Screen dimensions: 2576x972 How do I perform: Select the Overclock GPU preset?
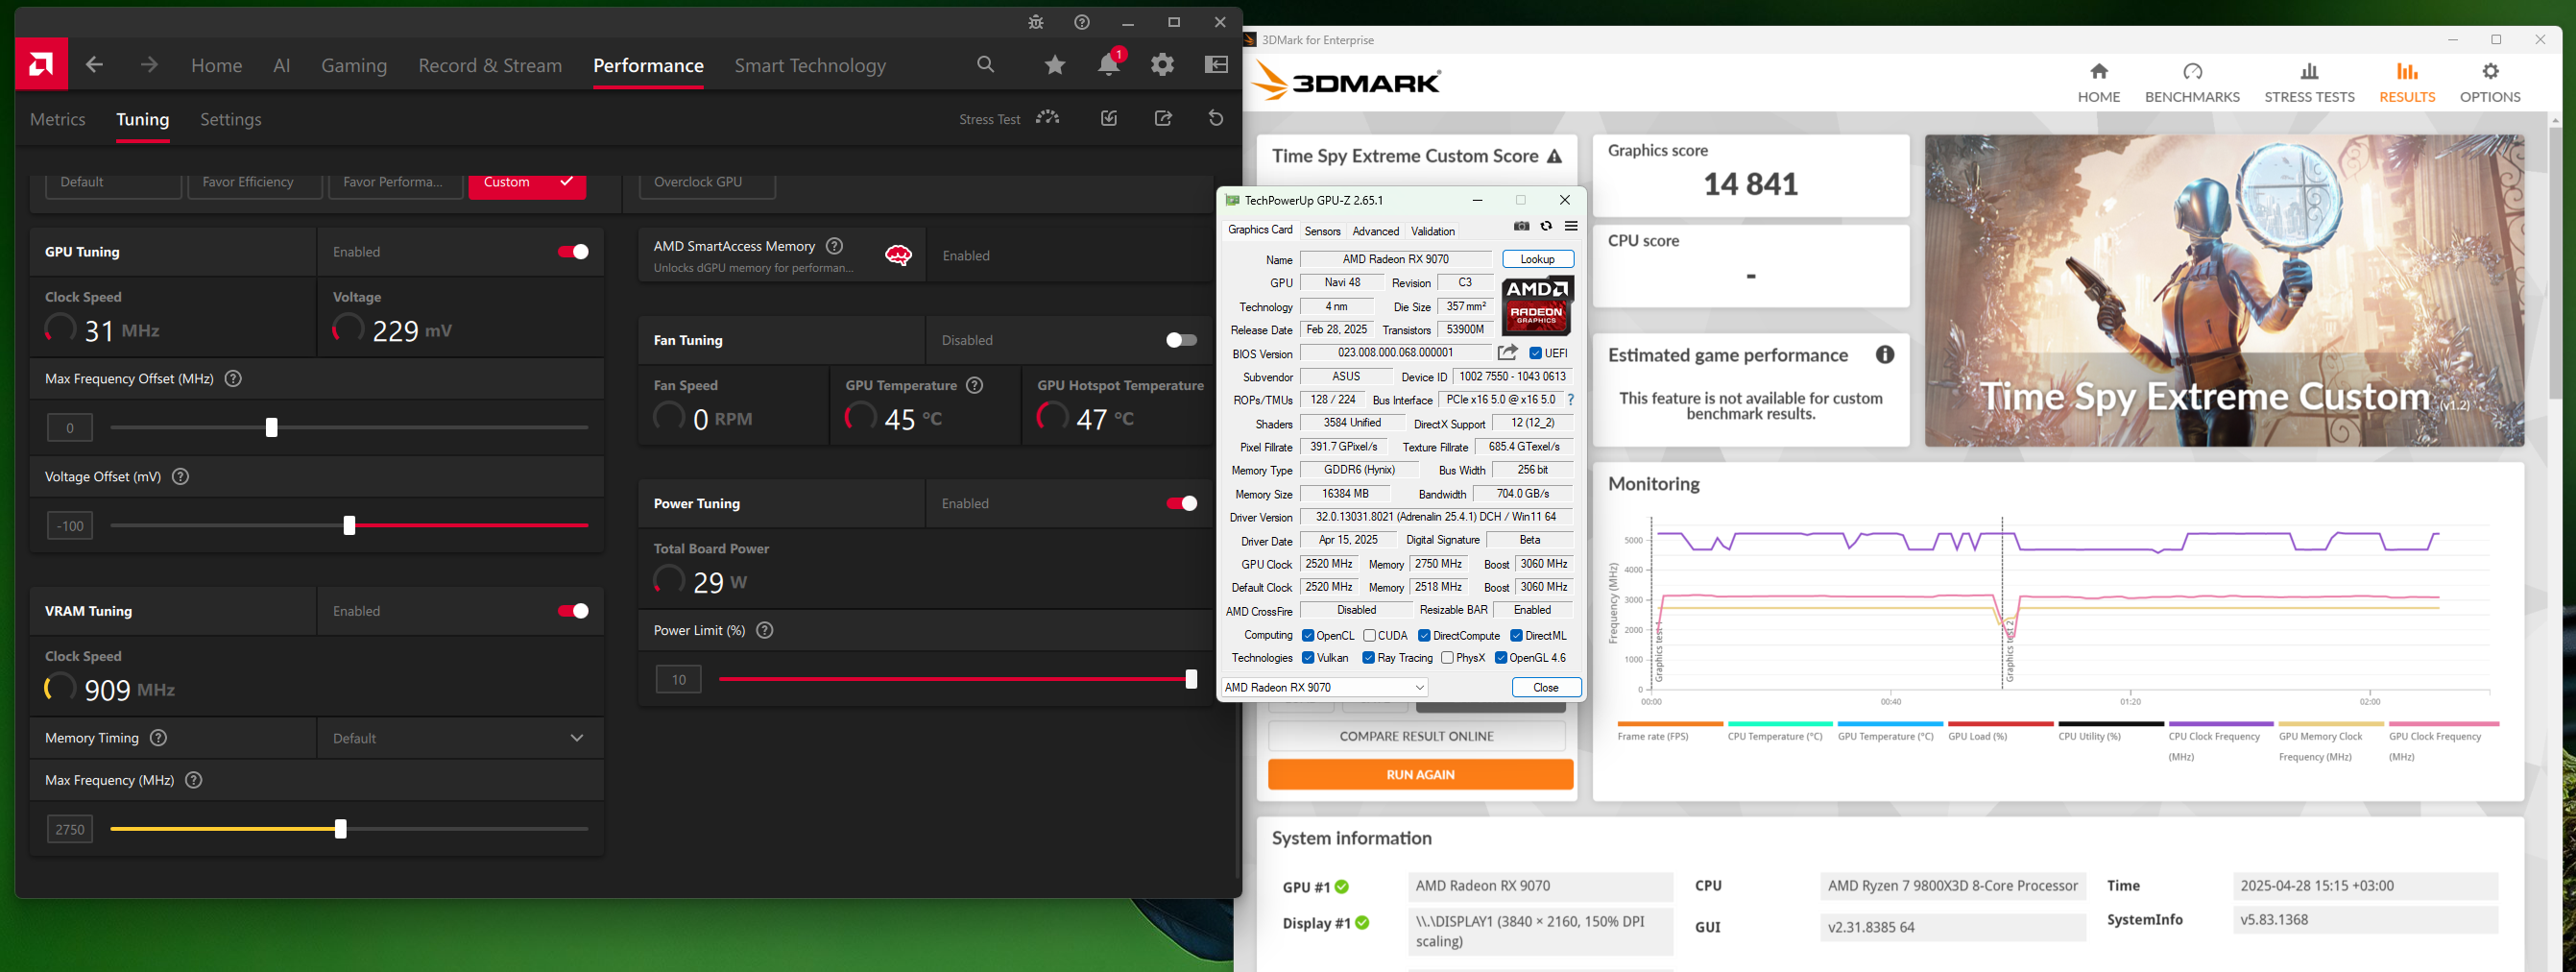coord(707,185)
